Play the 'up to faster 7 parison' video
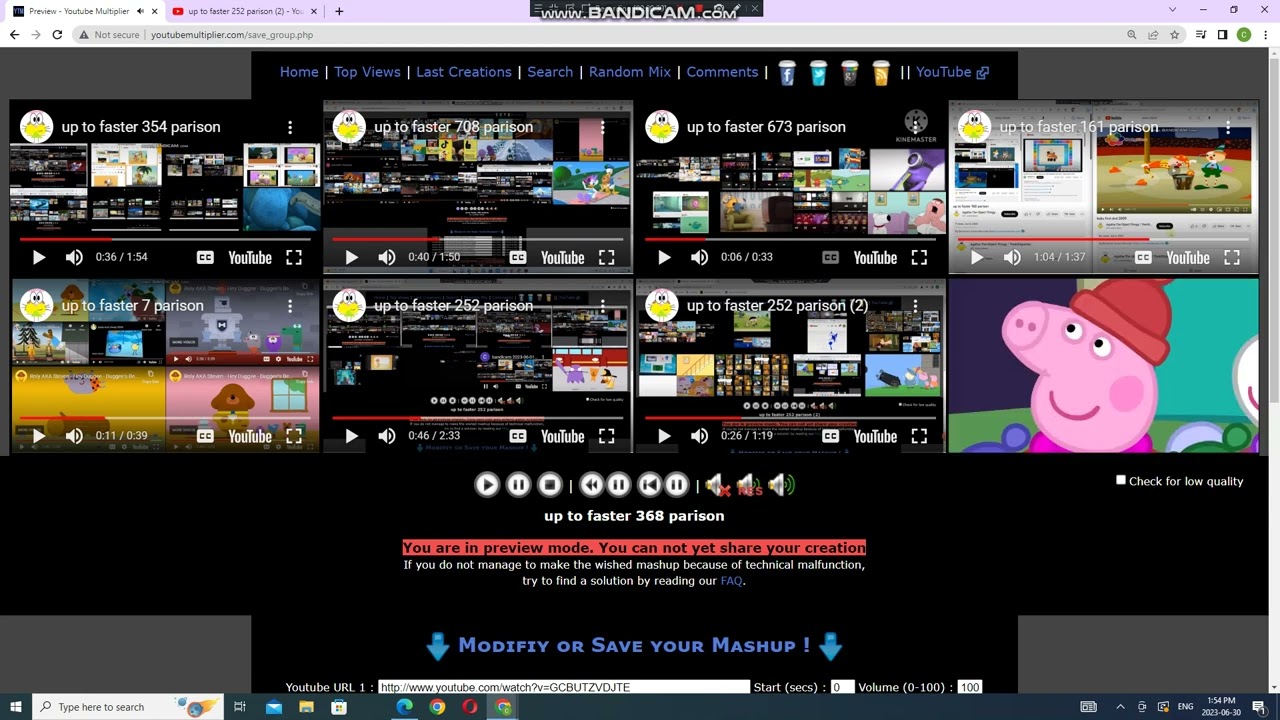This screenshot has height=720, width=1280. [x=38, y=436]
